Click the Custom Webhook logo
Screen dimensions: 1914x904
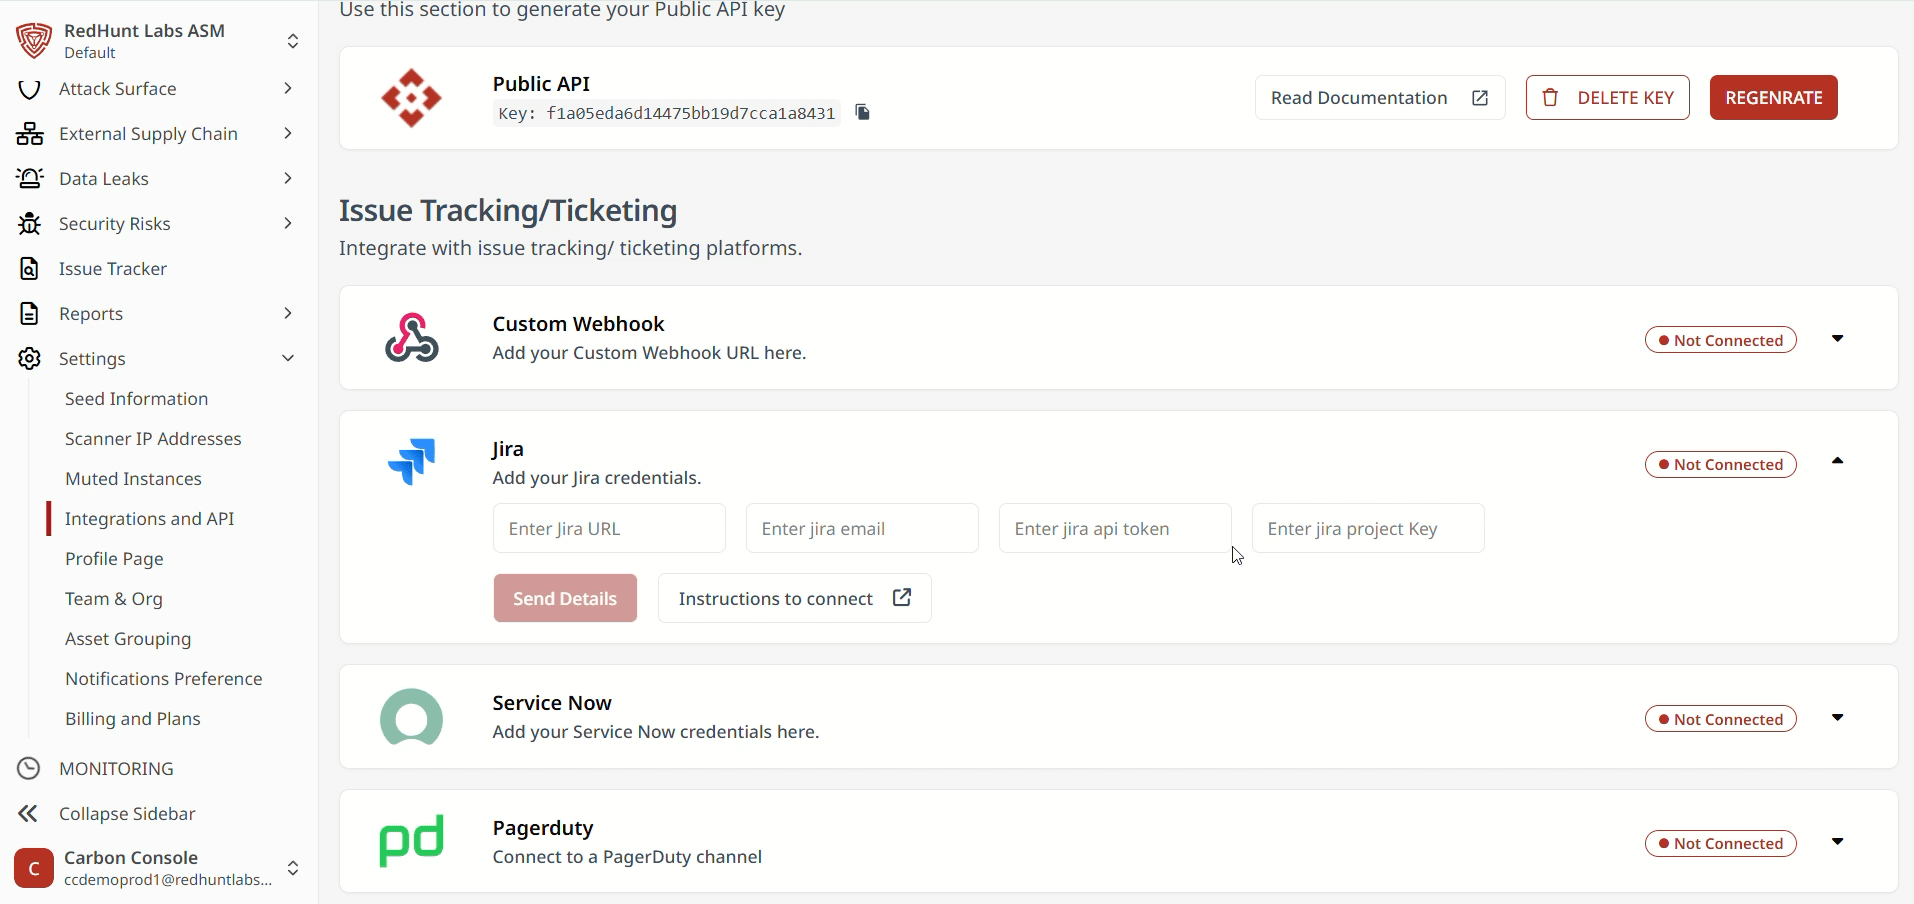coord(411,337)
